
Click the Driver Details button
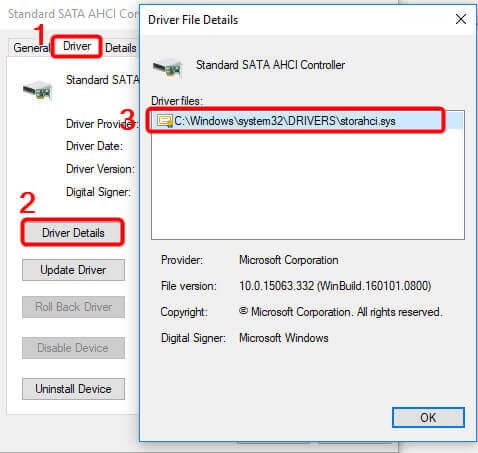tap(73, 233)
